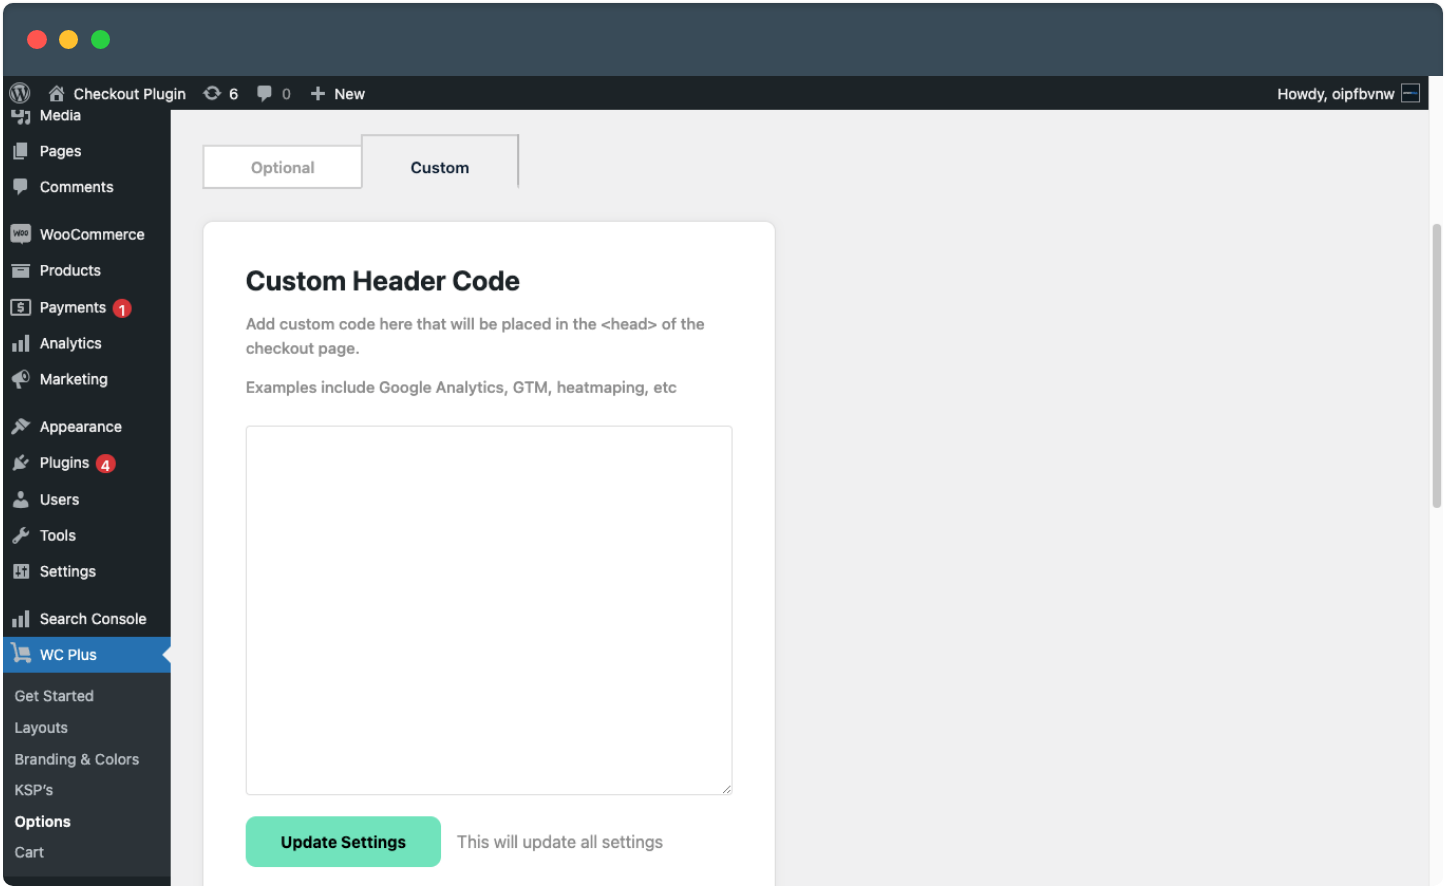Open Branding & Colors submenu item
Image resolution: width=1446 pixels, height=886 pixels.
coord(76,759)
